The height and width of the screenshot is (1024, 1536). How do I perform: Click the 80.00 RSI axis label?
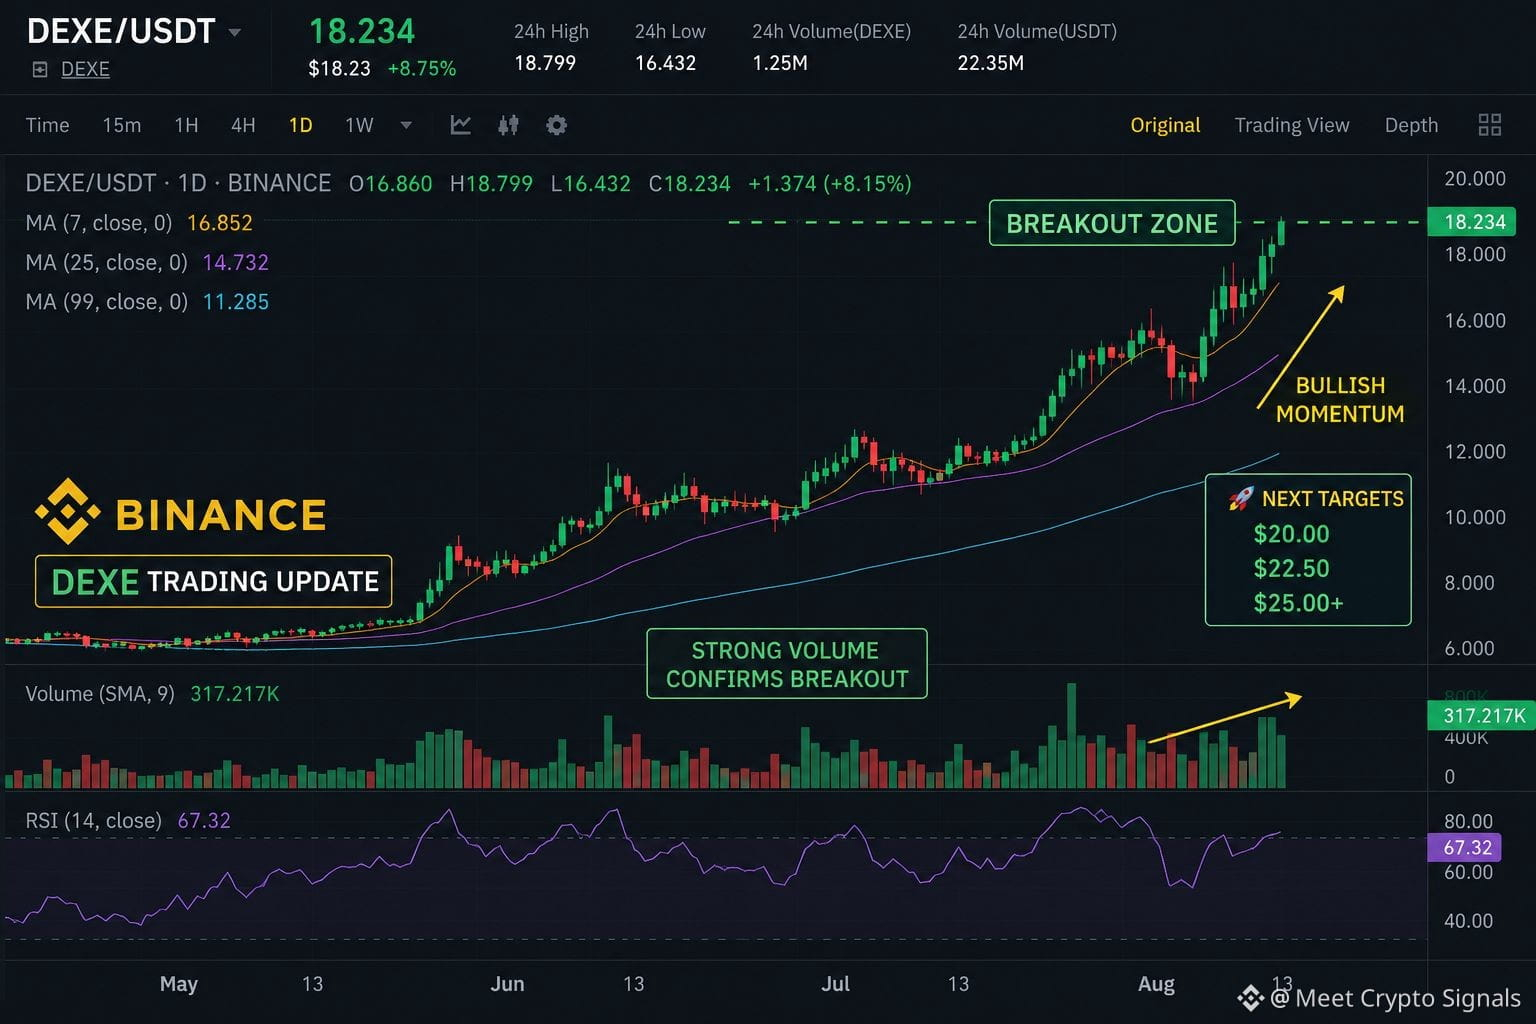[x=1468, y=821]
